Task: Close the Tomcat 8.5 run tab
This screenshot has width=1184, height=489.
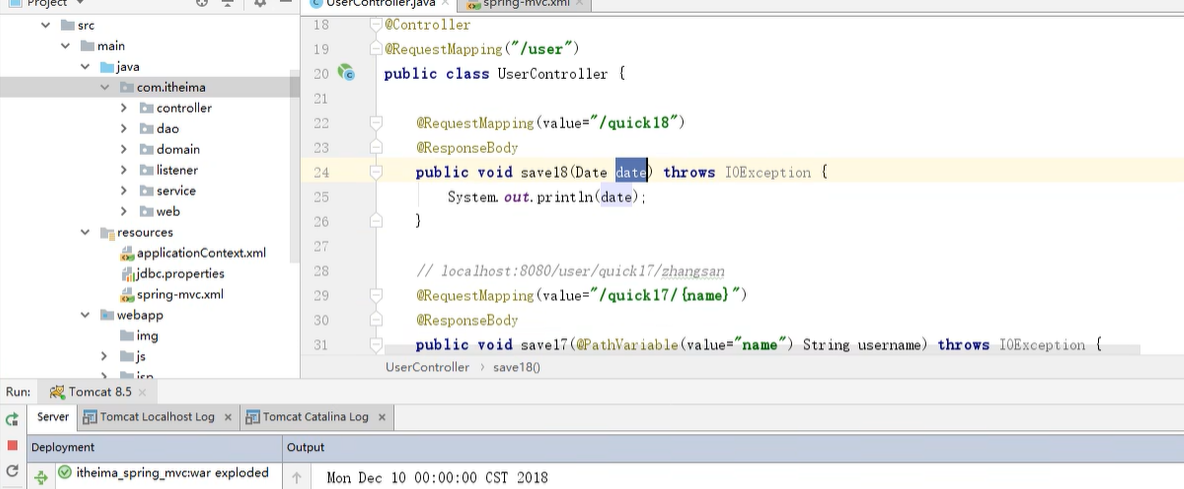Action: pyautogui.click(x=143, y=392)
